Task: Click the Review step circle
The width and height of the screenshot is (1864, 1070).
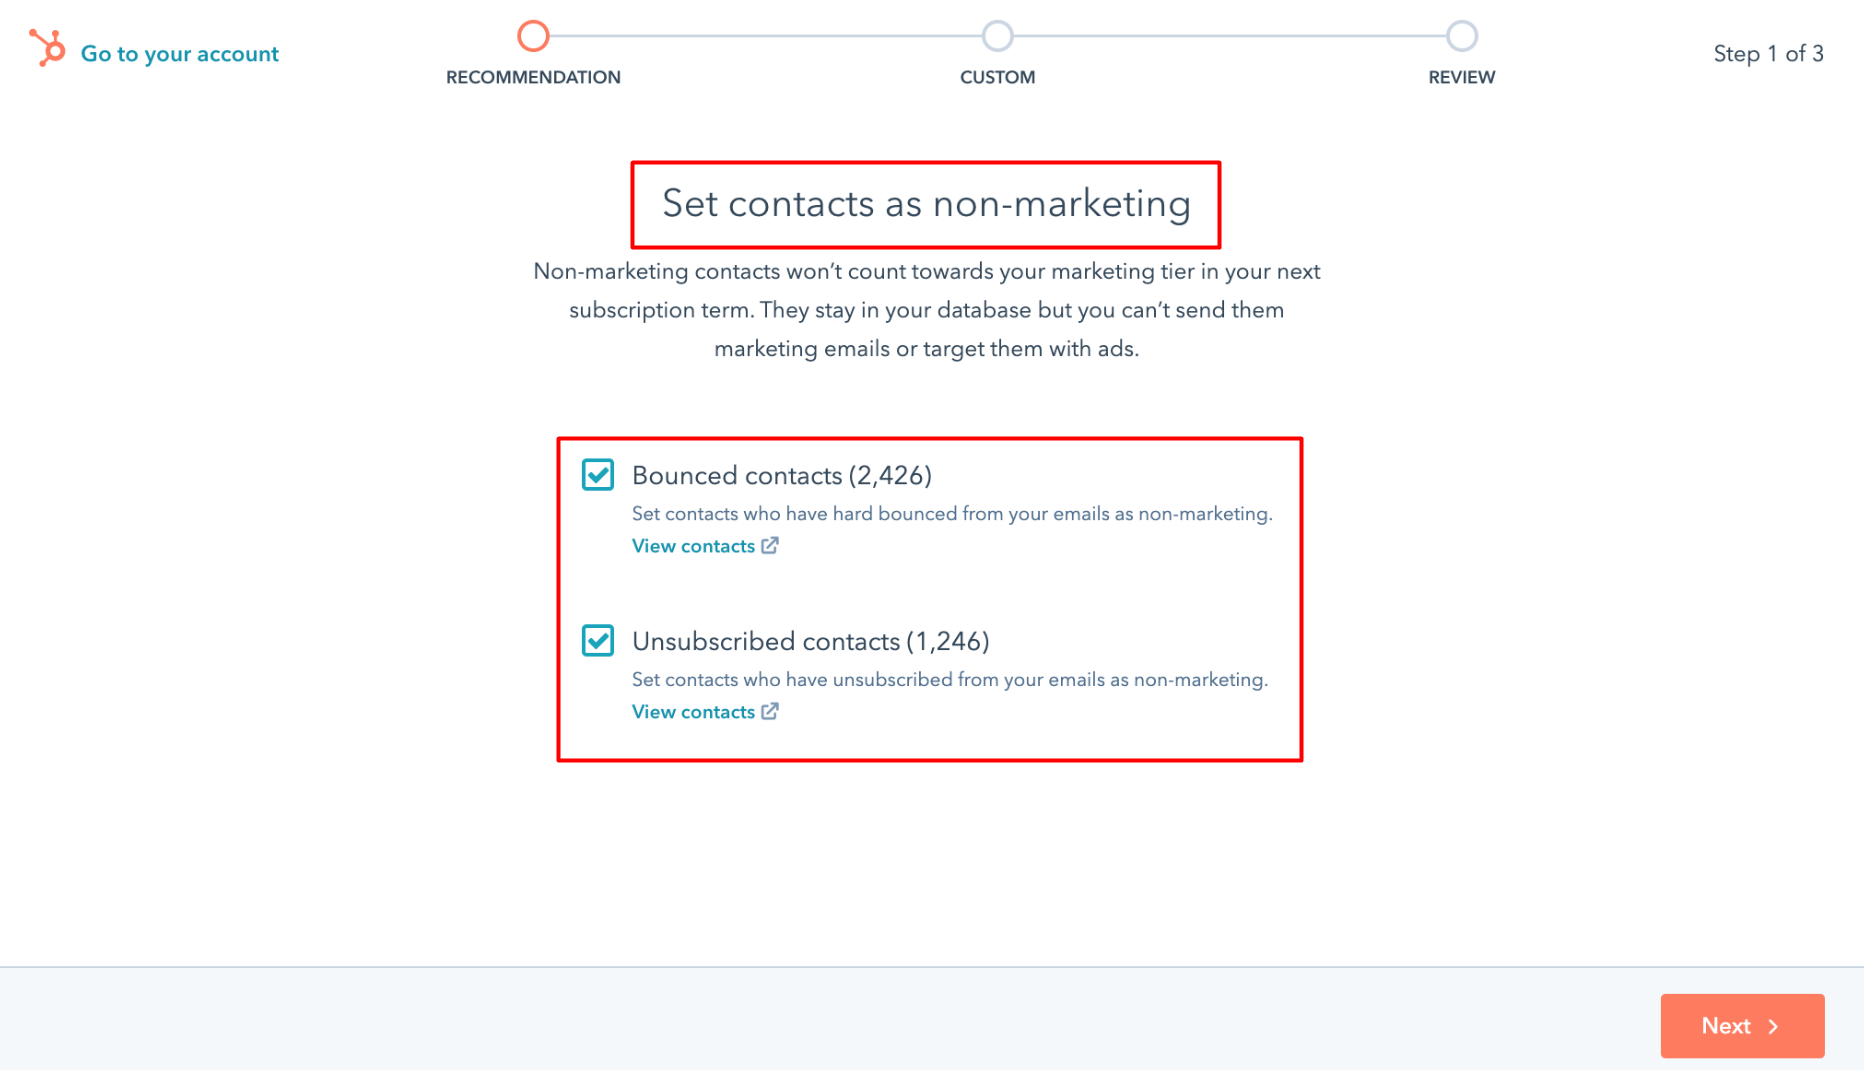Action: point(1461,35)
